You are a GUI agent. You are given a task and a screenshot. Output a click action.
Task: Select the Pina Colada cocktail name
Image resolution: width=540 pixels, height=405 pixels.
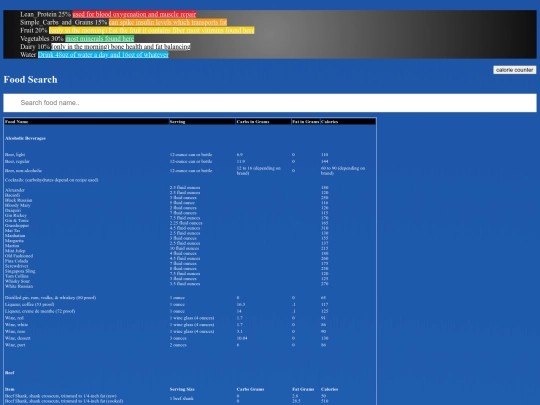17,261
